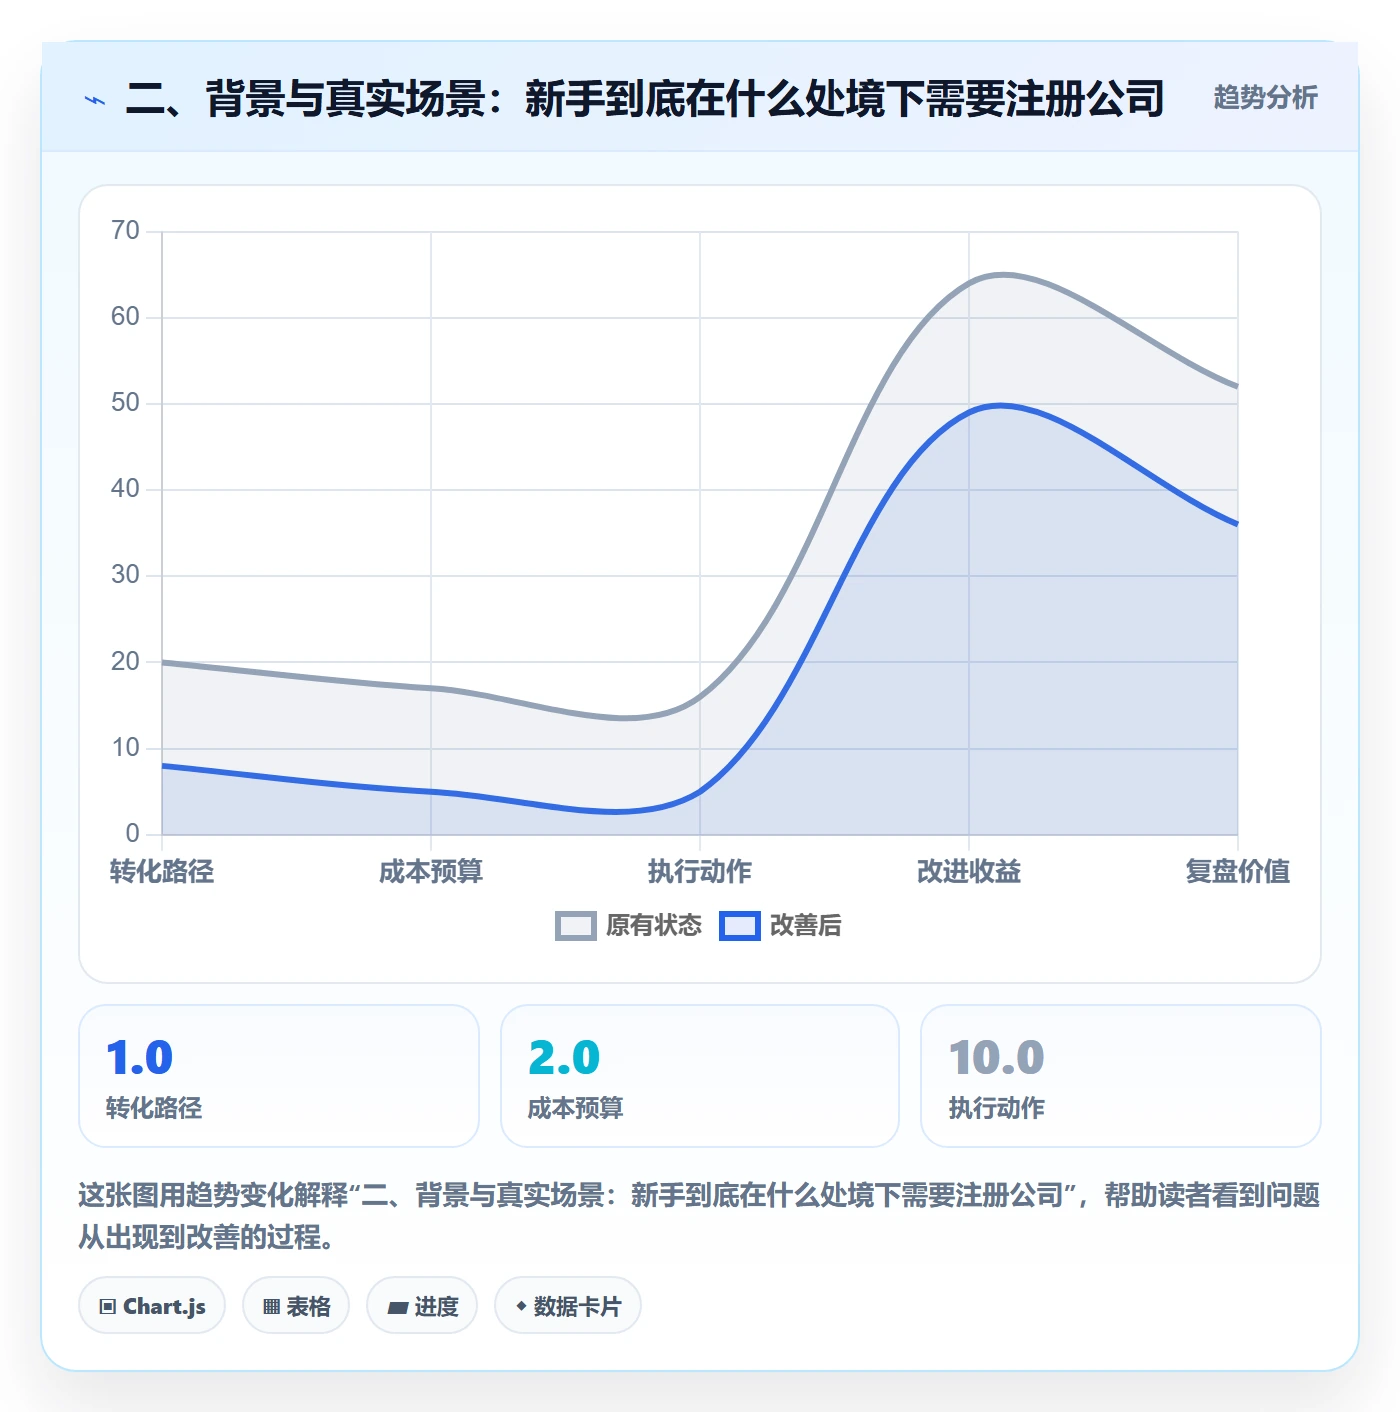Screen dimensions: 1400x1412
Task: Click the 趋势分析 label in header
Action: (x=1265, y=98)
